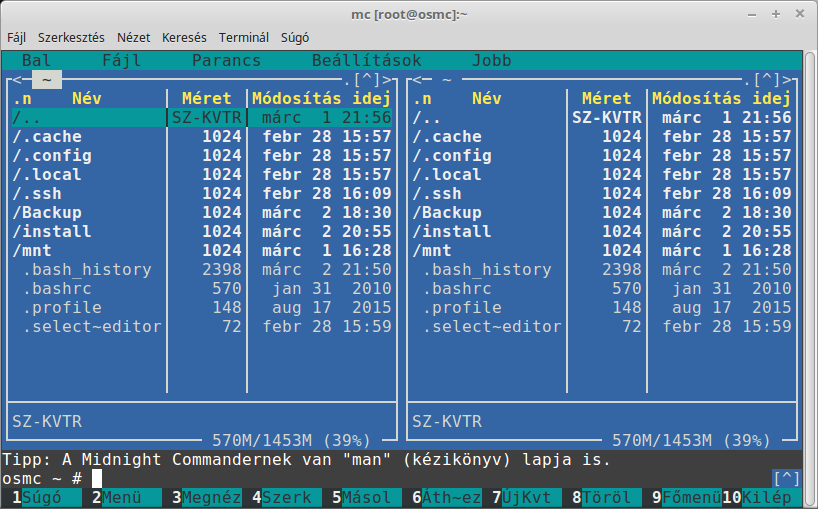Click 6Áth~ez move function key
This screenshot has width=818, height=509.
tap(447, 498)
